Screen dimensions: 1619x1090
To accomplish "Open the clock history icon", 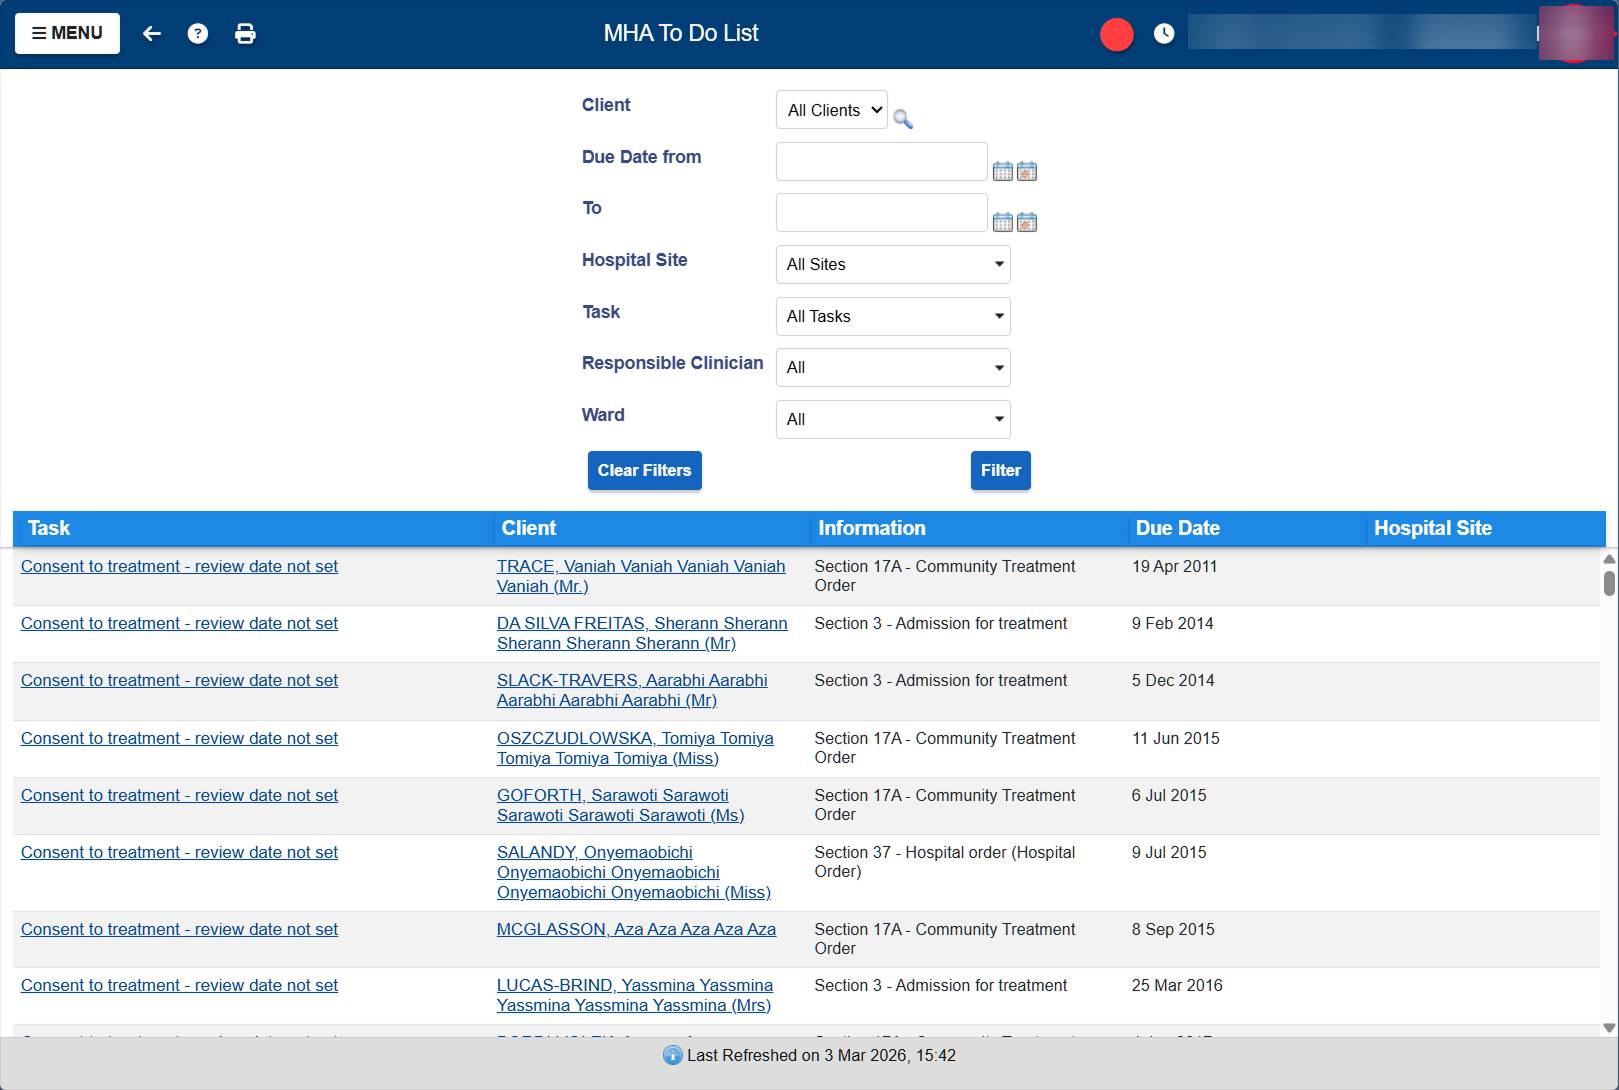I will tap(1164, 34).
